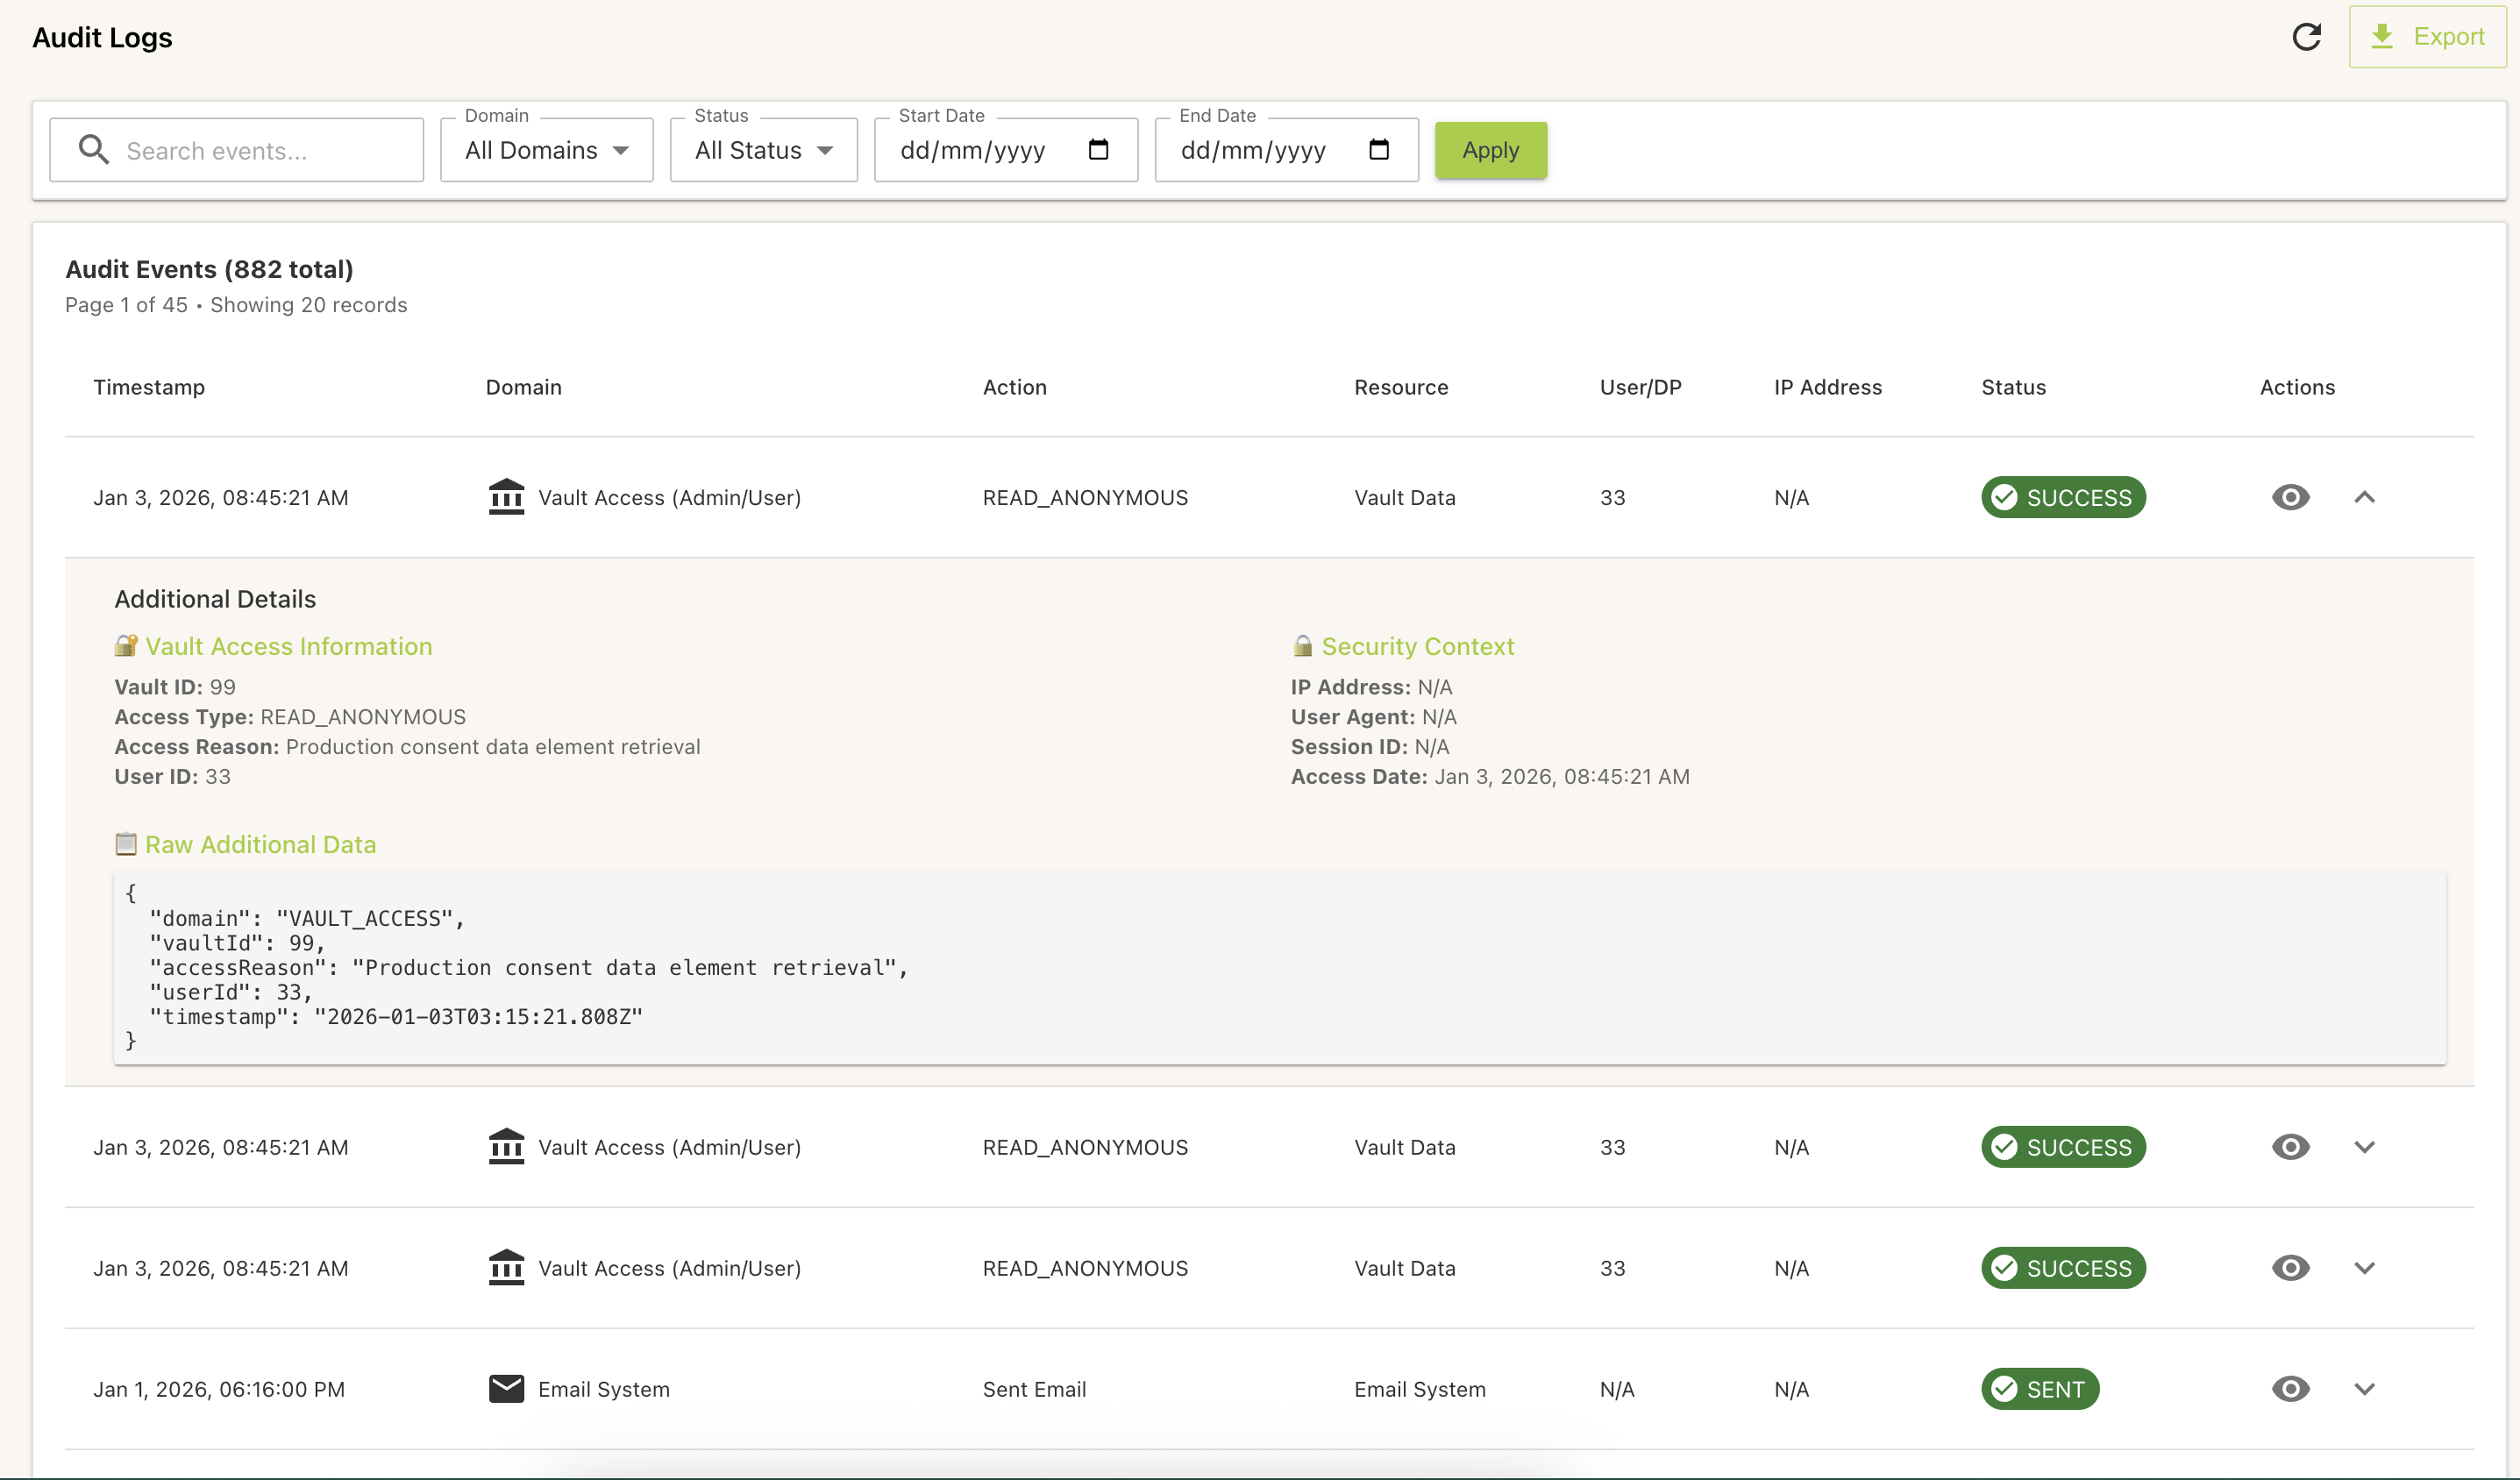The image size is (2520, 1480).
Task: Collapse the expanded first audit event row
Action: [x=2364, y=497]
